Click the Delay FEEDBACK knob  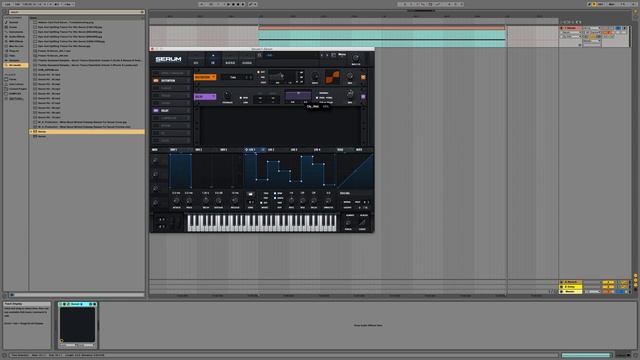coord(227,96)
